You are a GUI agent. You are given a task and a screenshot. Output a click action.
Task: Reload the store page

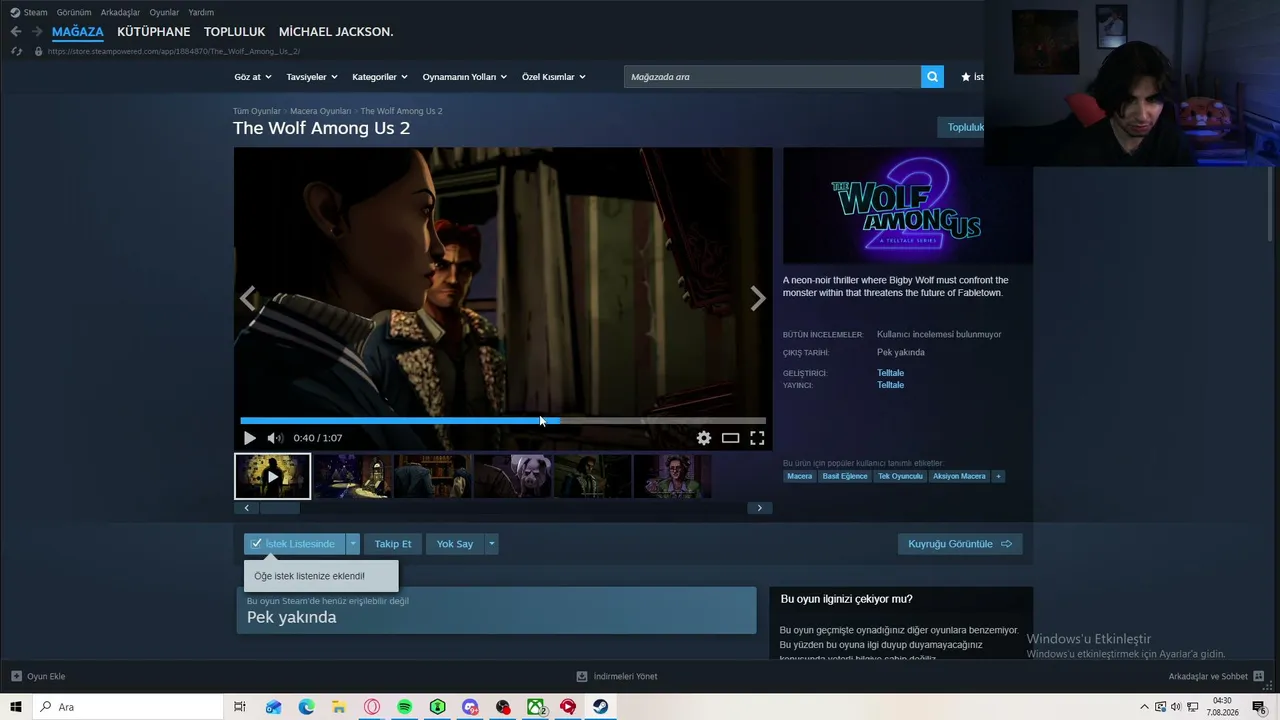[16, 51]
